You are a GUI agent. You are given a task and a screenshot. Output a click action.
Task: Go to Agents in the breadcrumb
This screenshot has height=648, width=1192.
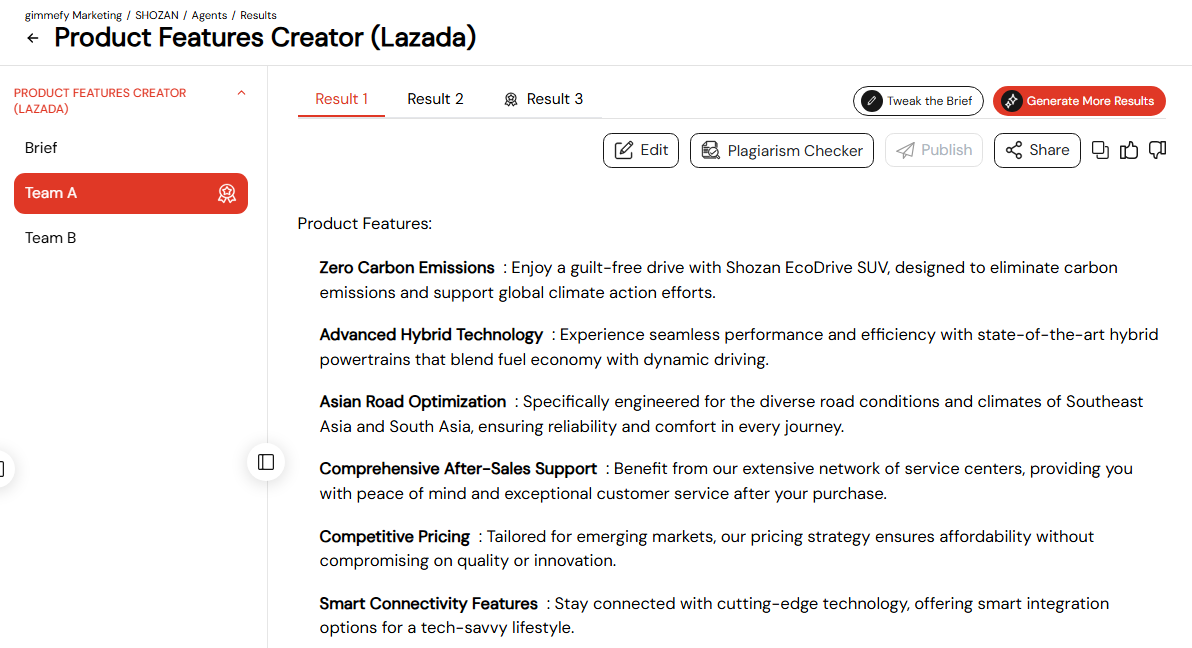(x=209, y=15)
